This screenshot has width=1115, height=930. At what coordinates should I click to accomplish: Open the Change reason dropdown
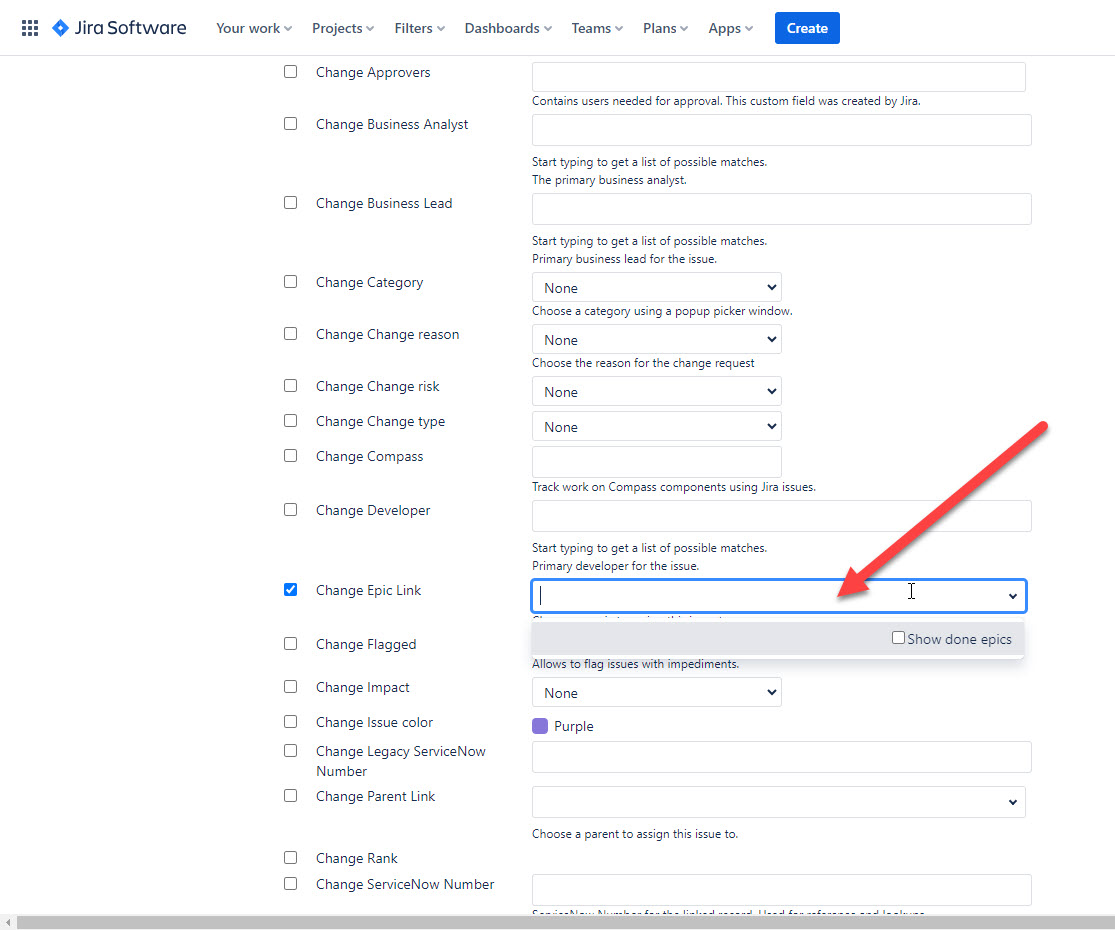[x=656, y=339]
